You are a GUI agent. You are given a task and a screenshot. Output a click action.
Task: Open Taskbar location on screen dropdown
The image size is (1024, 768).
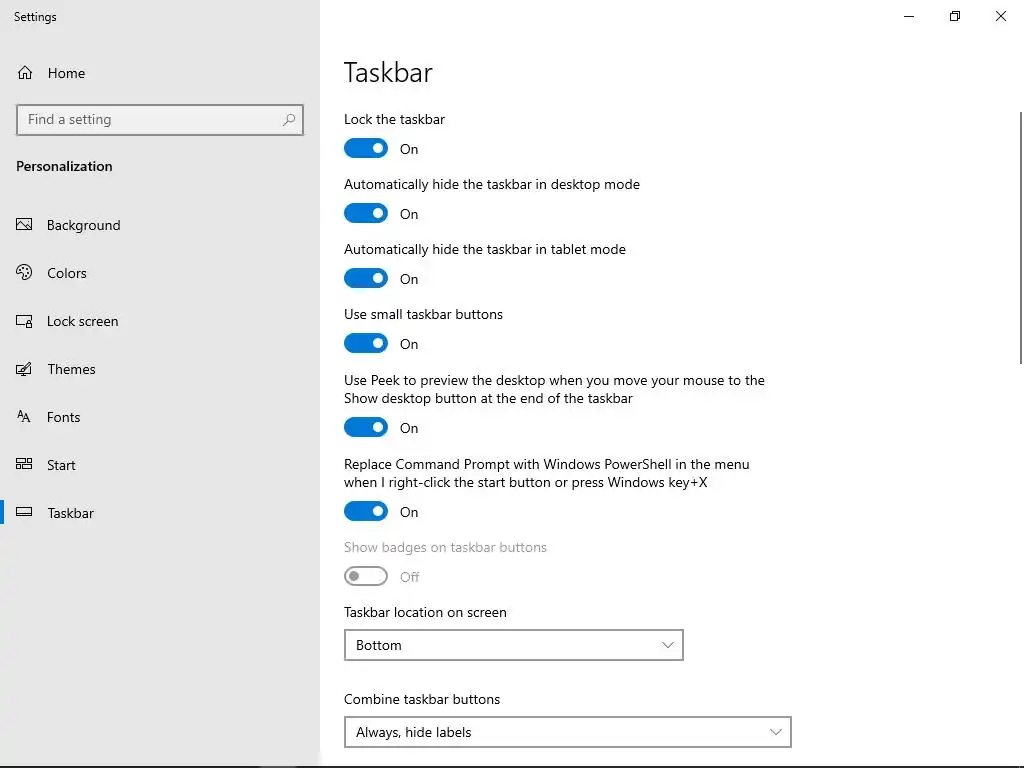(x=513, y=645)
